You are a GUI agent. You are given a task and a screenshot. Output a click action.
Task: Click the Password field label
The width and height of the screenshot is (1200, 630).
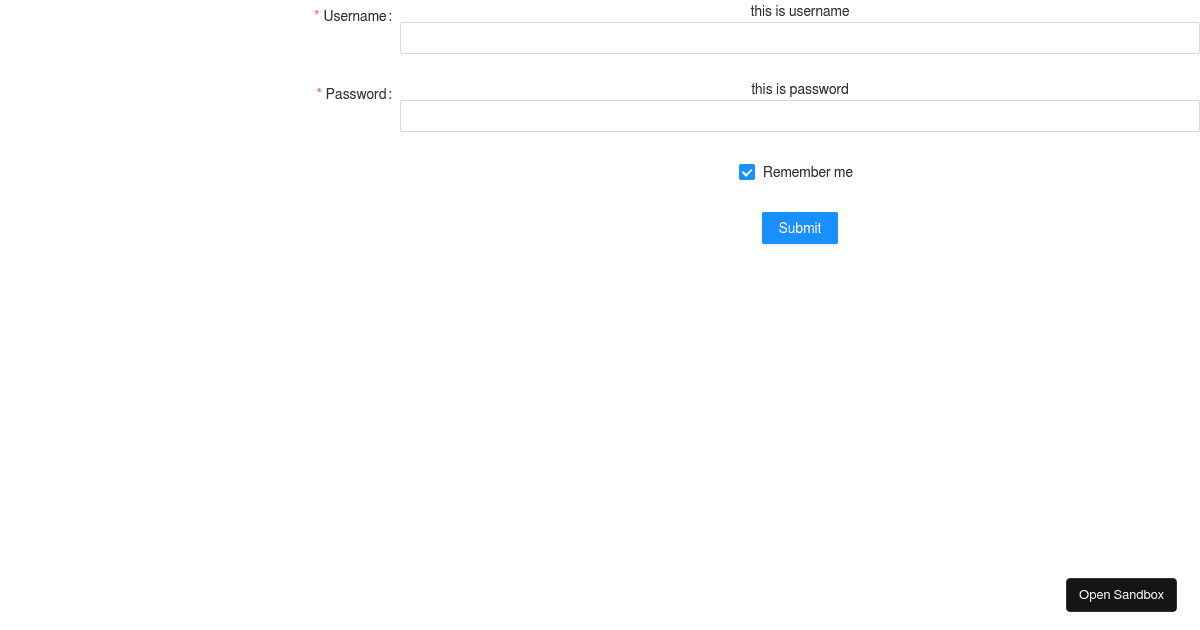click(357, 94)
